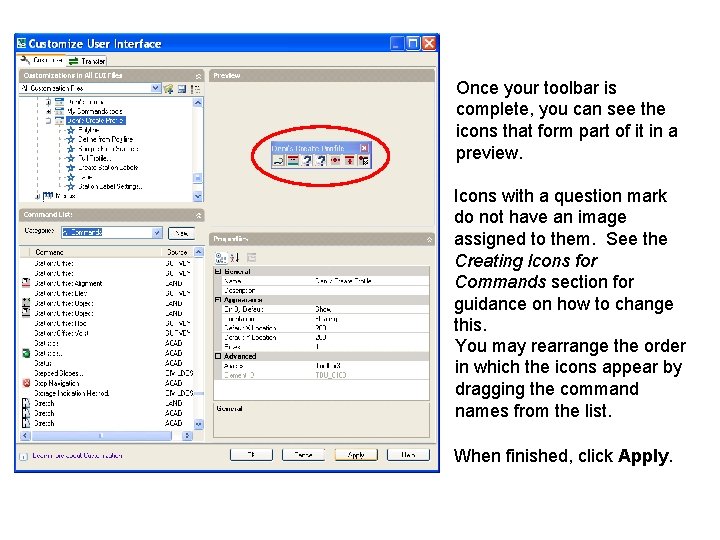Open the Learn more about Customization link

[77, 456]
